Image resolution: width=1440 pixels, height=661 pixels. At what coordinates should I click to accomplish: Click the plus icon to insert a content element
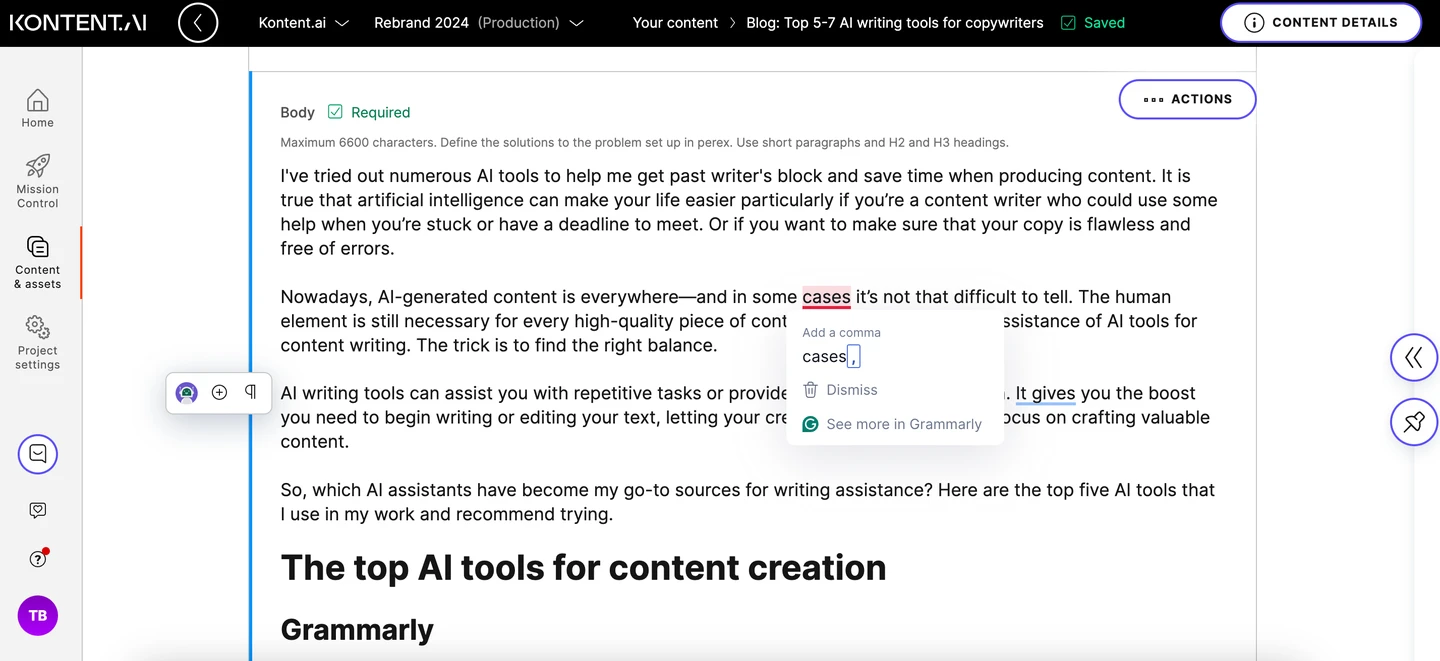coord(219,393)
